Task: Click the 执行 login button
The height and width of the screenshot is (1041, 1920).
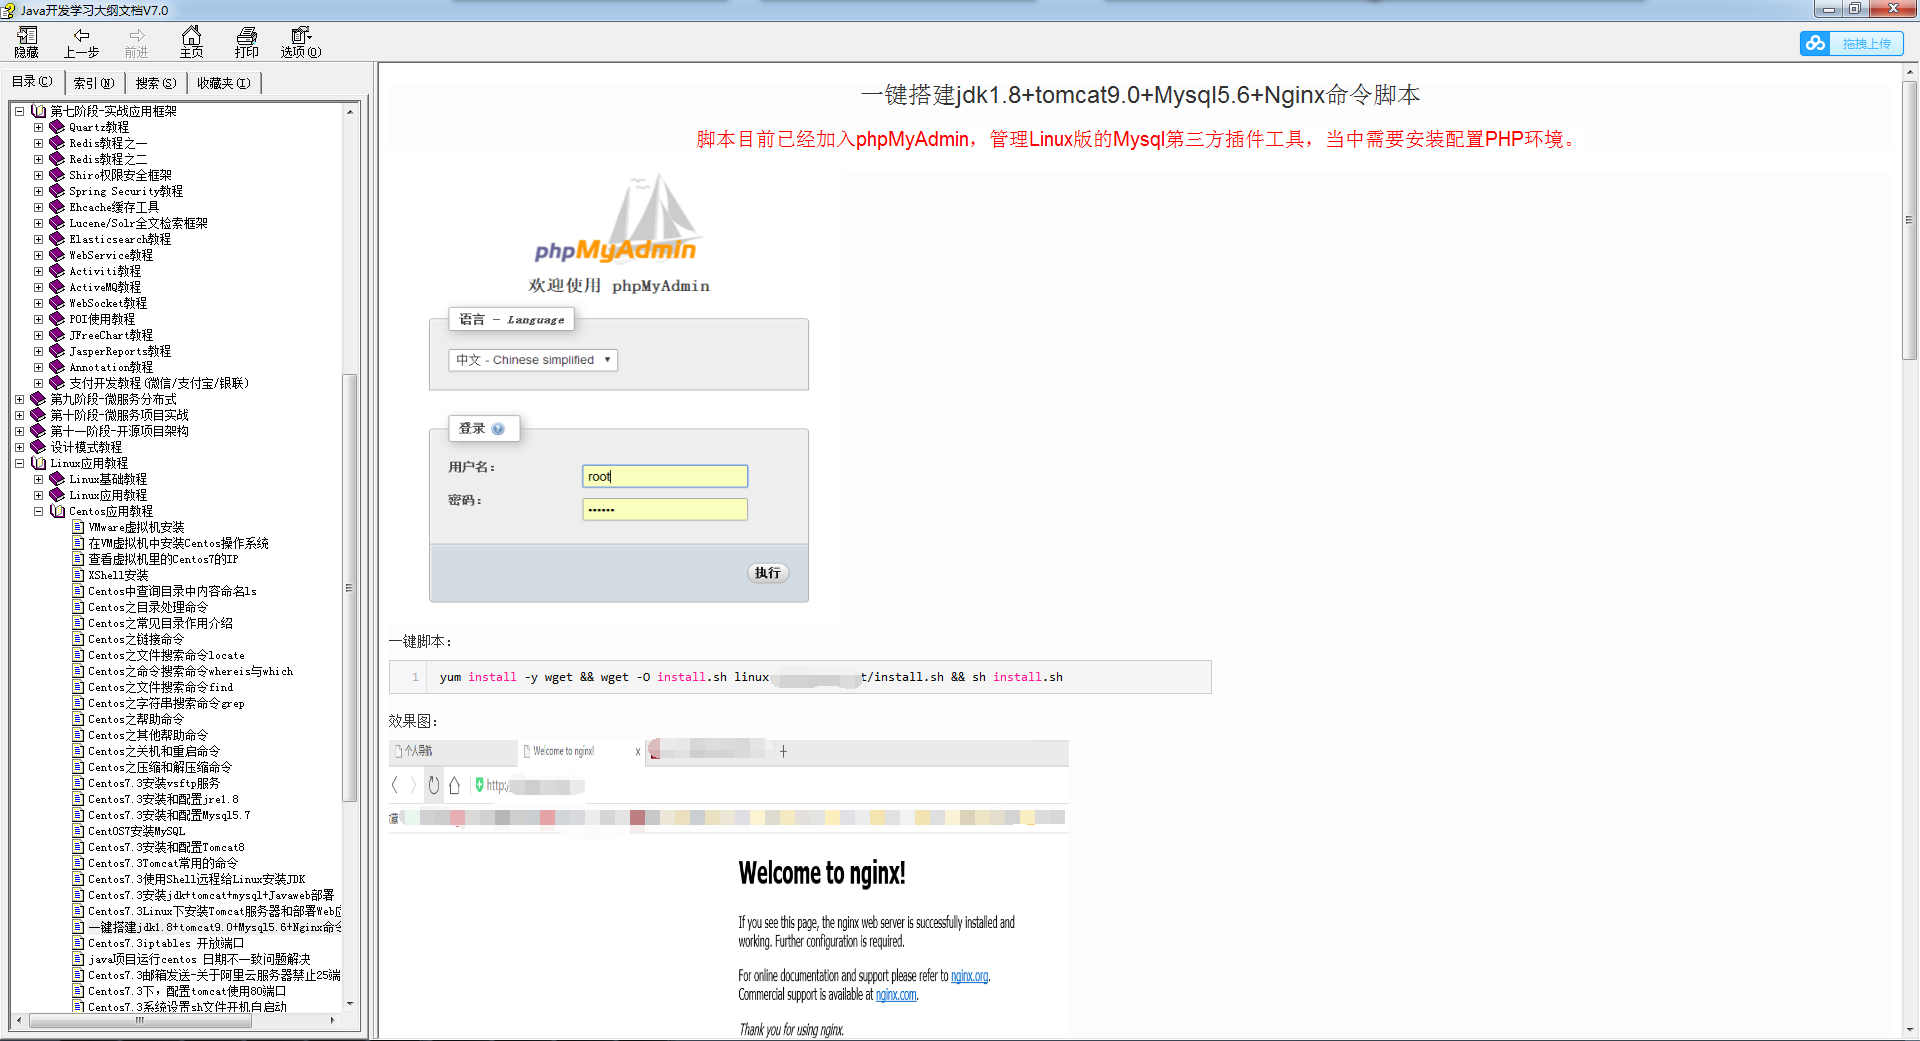Action: (x=768, y=573)
